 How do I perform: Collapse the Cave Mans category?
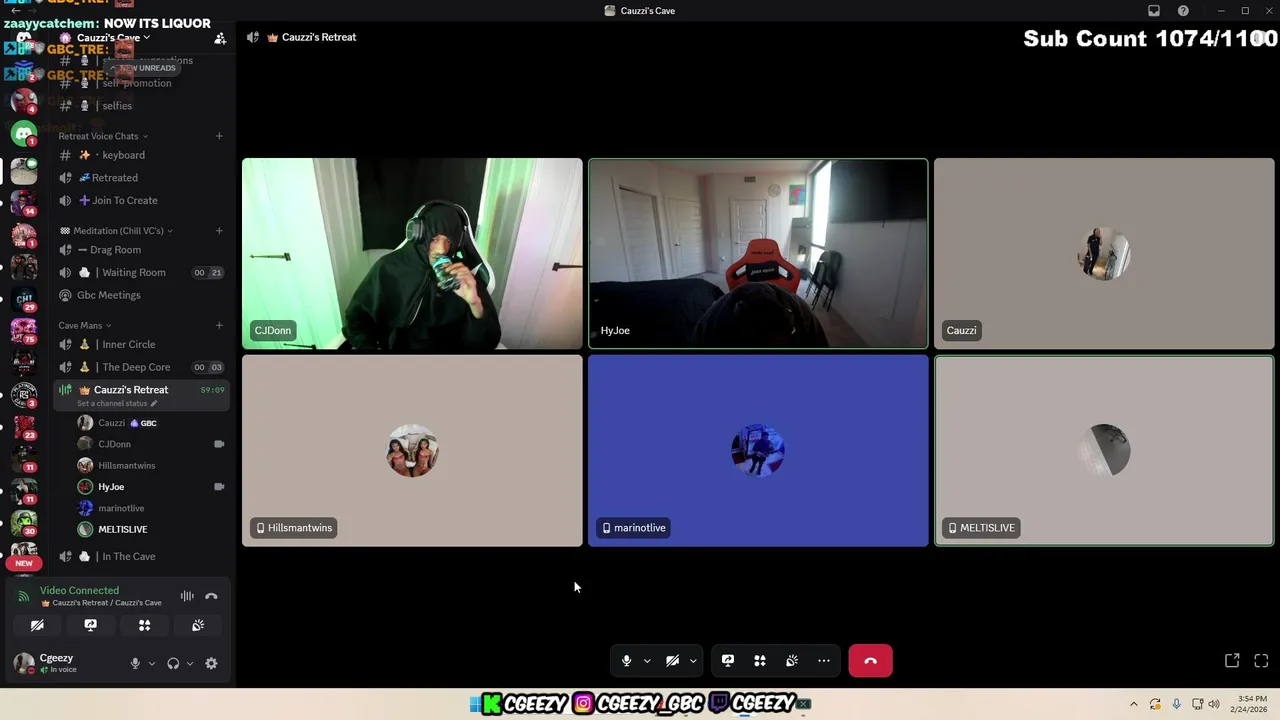85,325
